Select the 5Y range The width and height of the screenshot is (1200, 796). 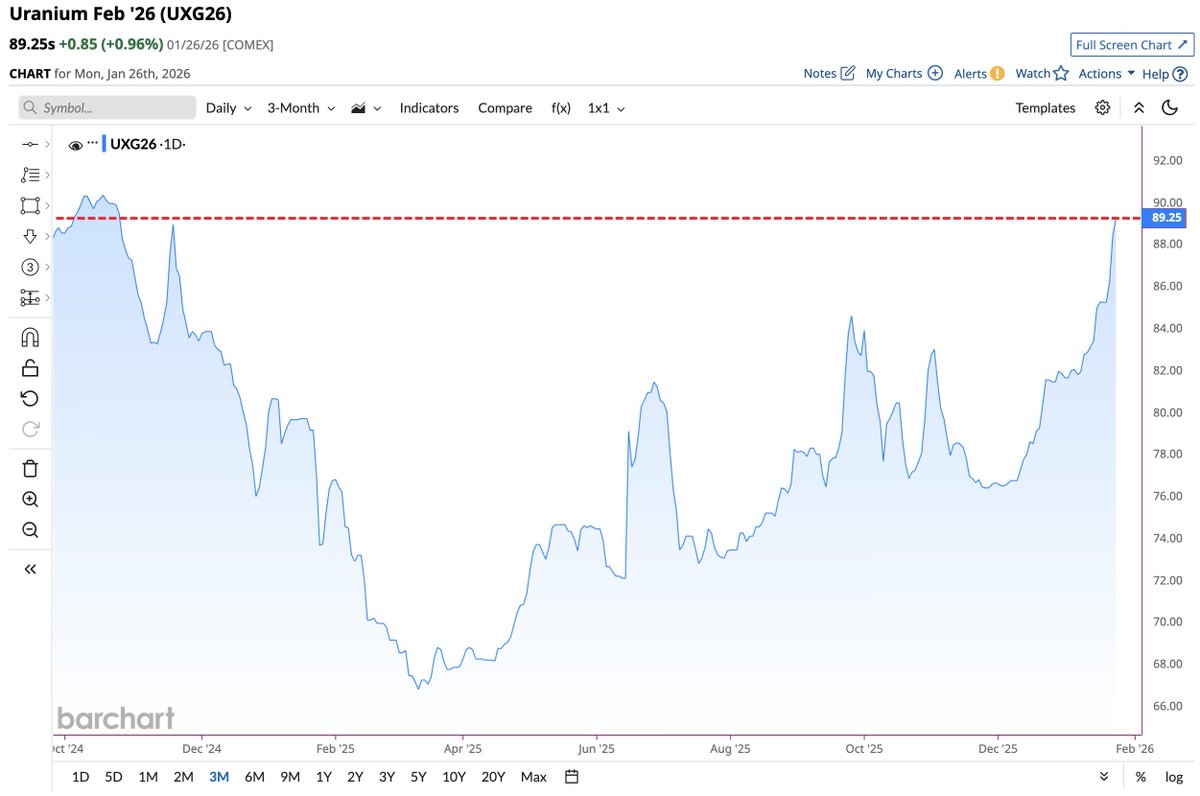coord(418,777)
